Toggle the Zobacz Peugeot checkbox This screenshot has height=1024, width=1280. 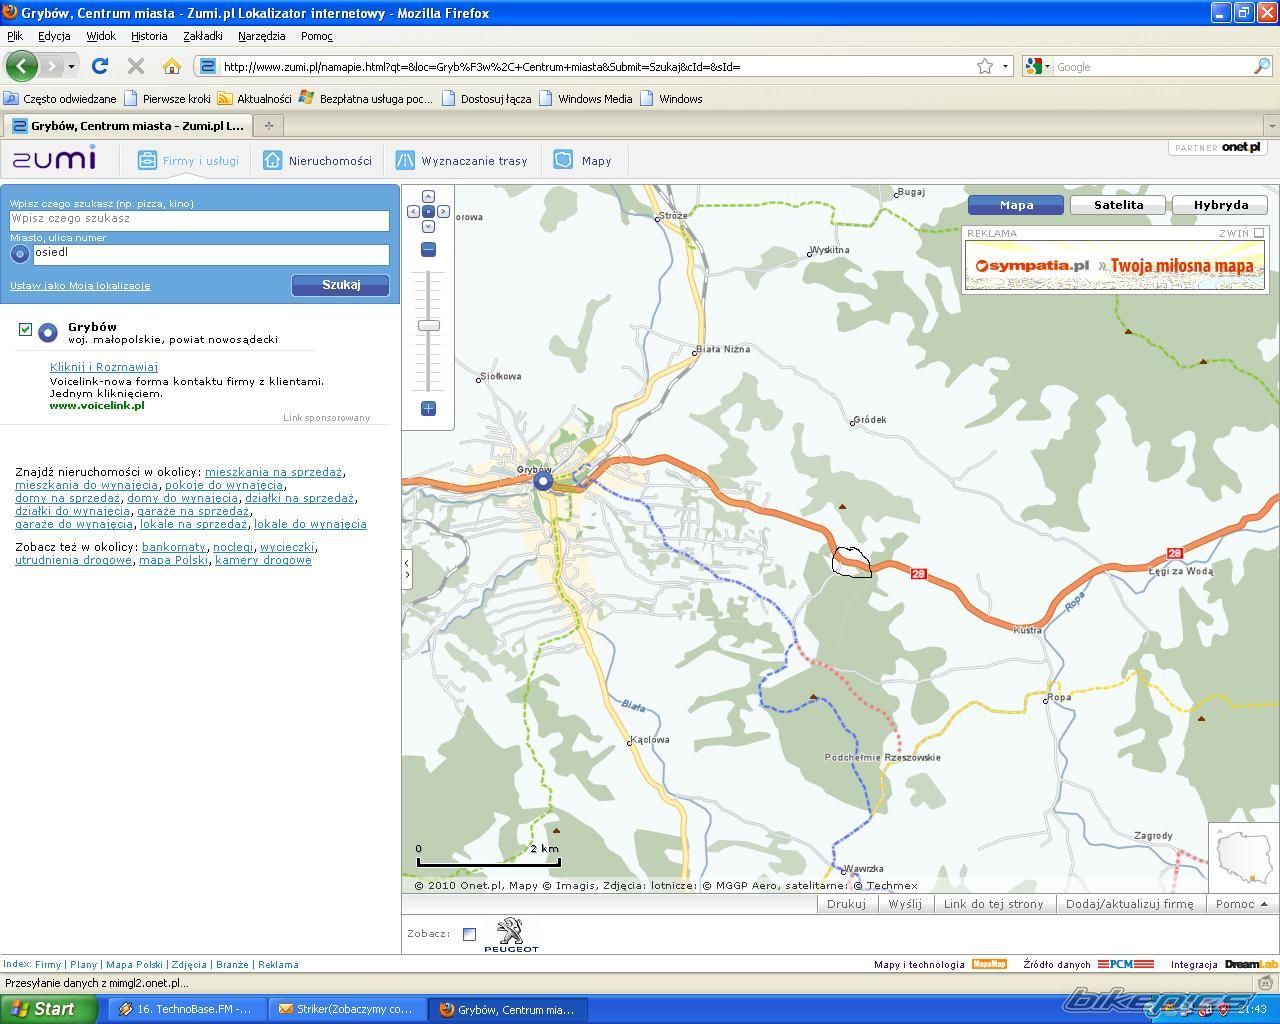click(x=469, y=934)
